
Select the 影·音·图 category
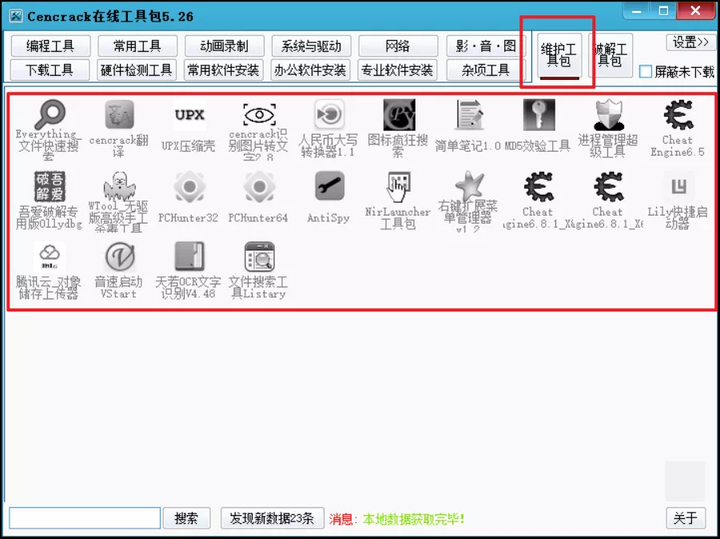(x=484, y=46)
